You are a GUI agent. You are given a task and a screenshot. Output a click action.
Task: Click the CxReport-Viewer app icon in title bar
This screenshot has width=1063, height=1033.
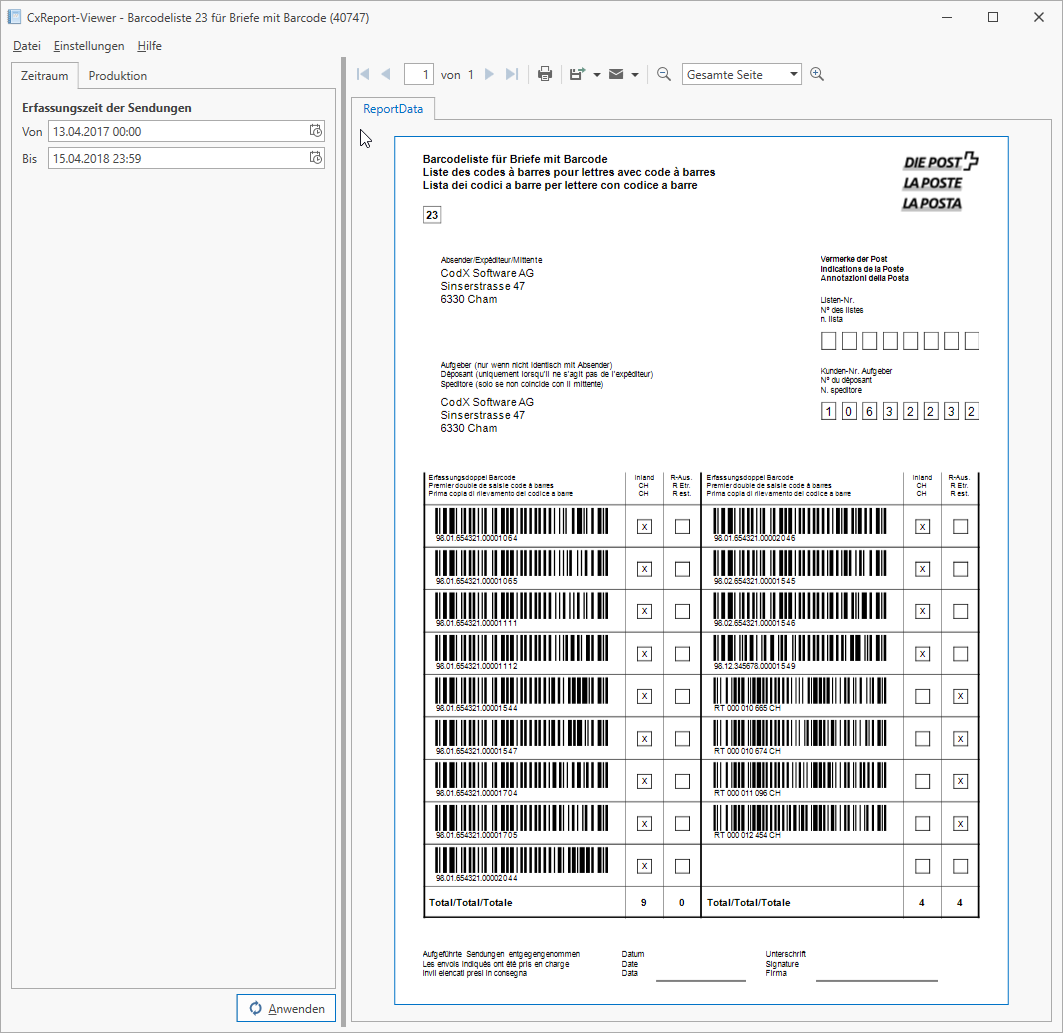(x=14, y=17)
